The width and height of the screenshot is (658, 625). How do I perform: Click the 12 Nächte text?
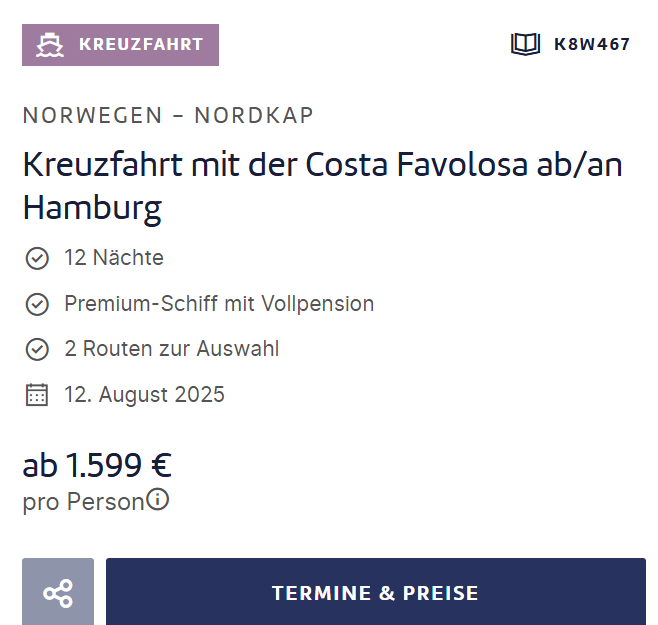114,257
